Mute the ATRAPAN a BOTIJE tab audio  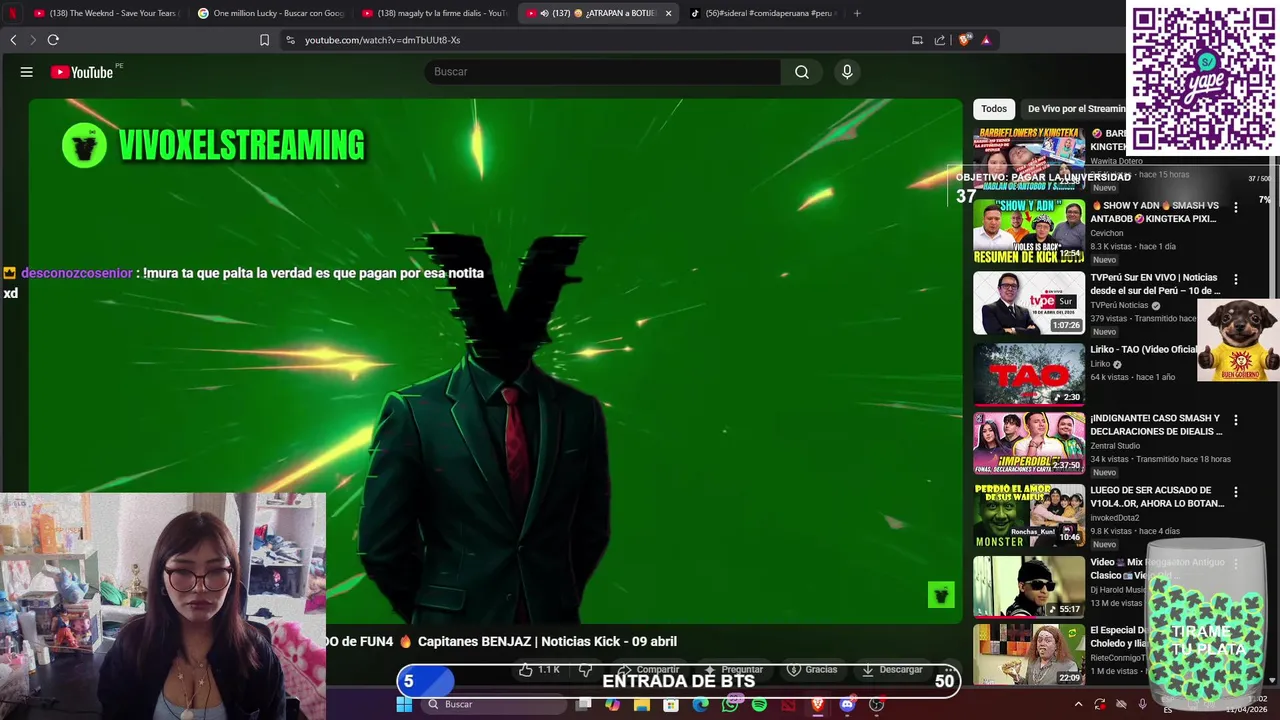pyautogui.click(x=544, y=13)
